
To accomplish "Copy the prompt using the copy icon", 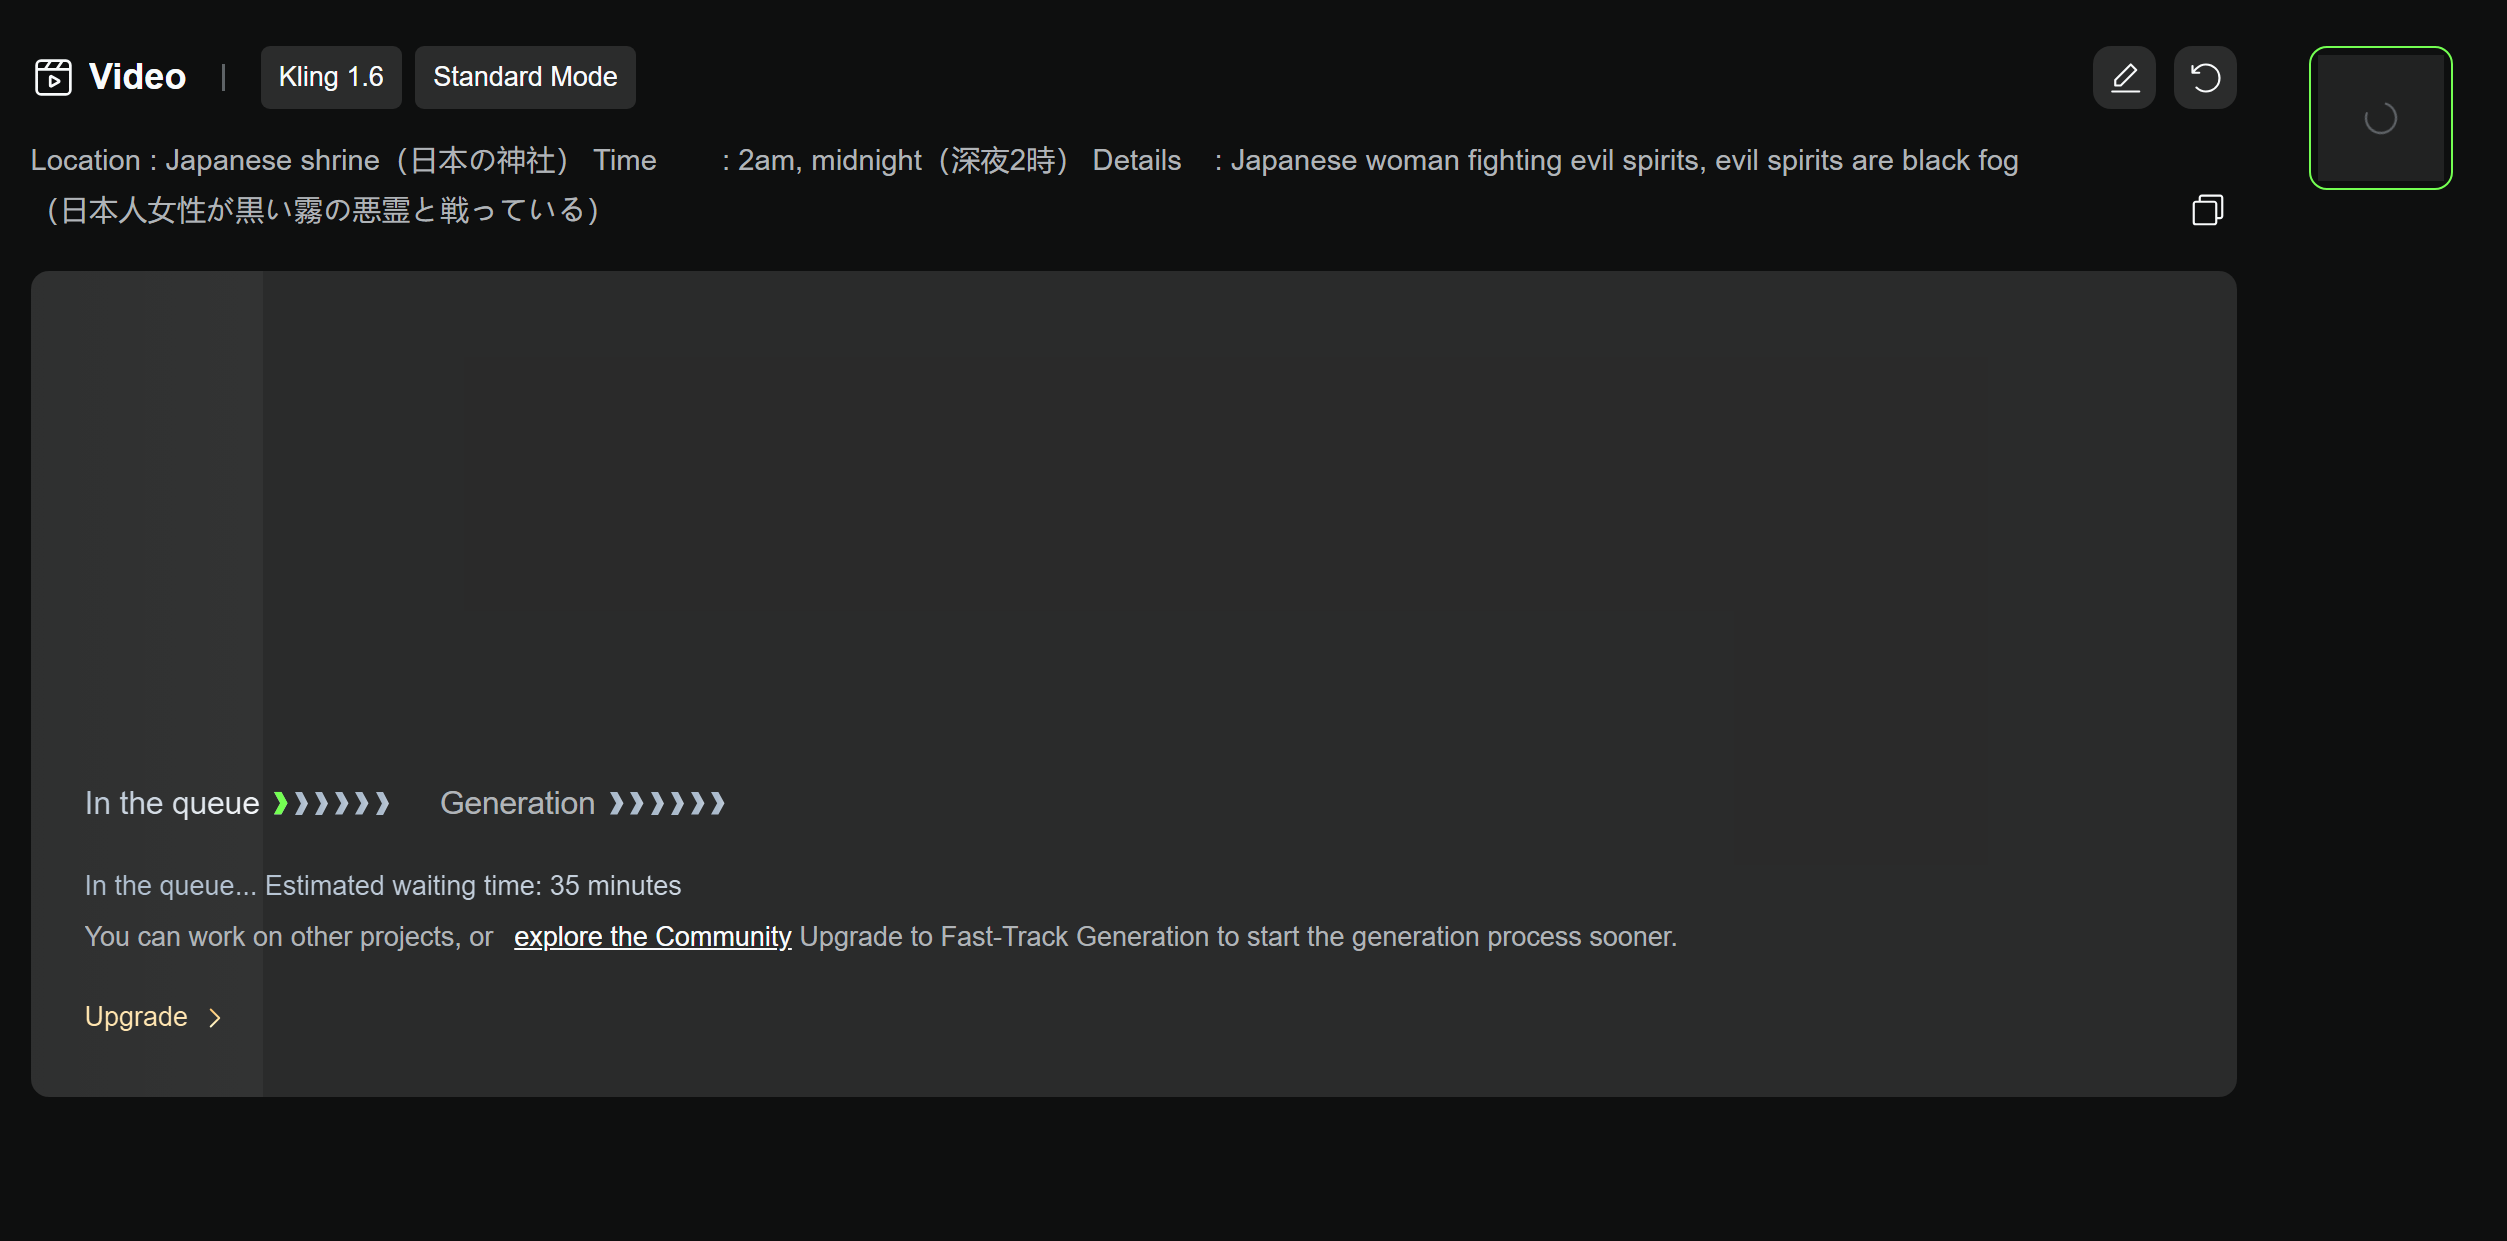I will 2207,210.
